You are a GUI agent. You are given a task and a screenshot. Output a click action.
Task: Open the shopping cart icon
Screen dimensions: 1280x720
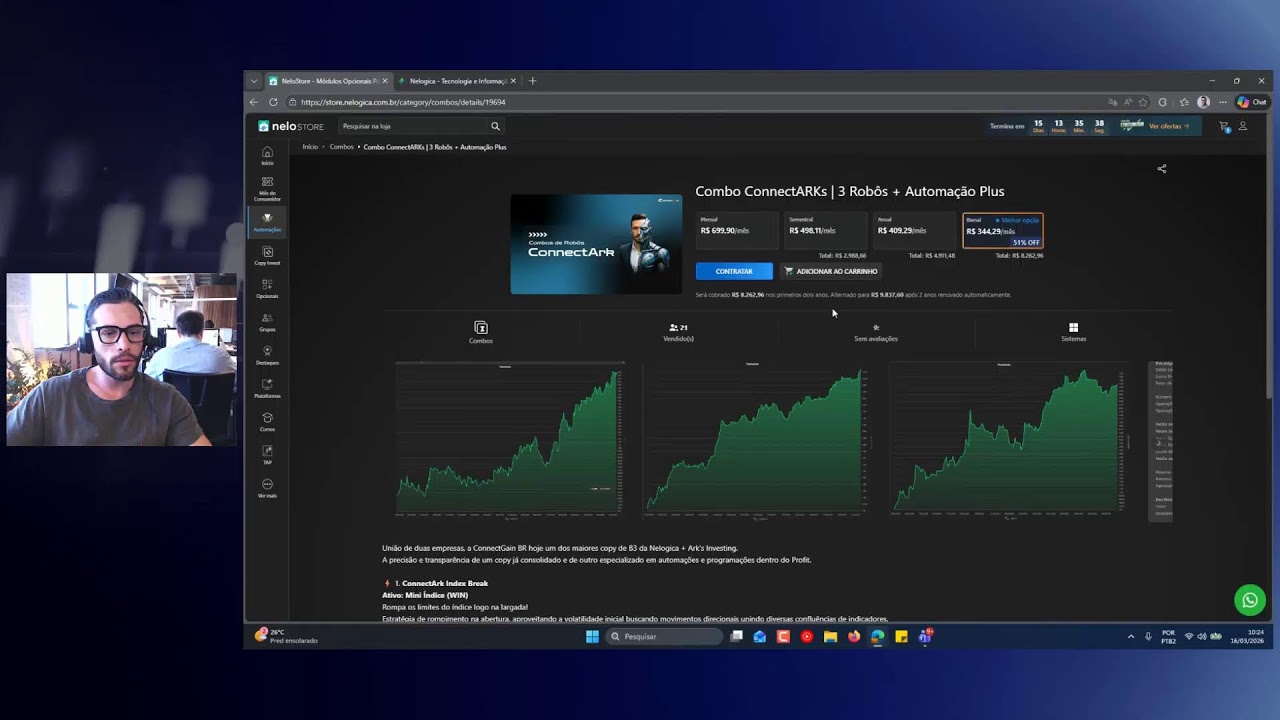click(1224, 127)
